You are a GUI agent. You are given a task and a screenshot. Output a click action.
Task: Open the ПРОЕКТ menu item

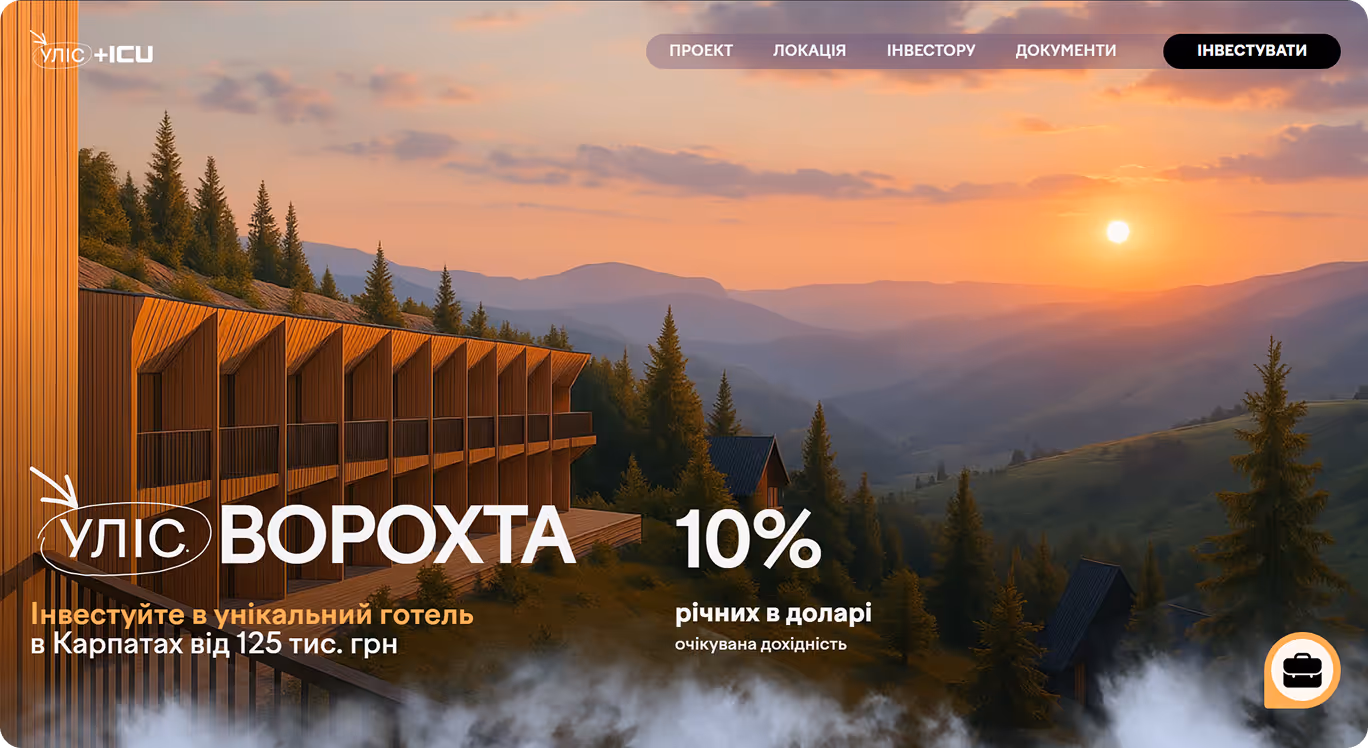[x=701, y=51]
